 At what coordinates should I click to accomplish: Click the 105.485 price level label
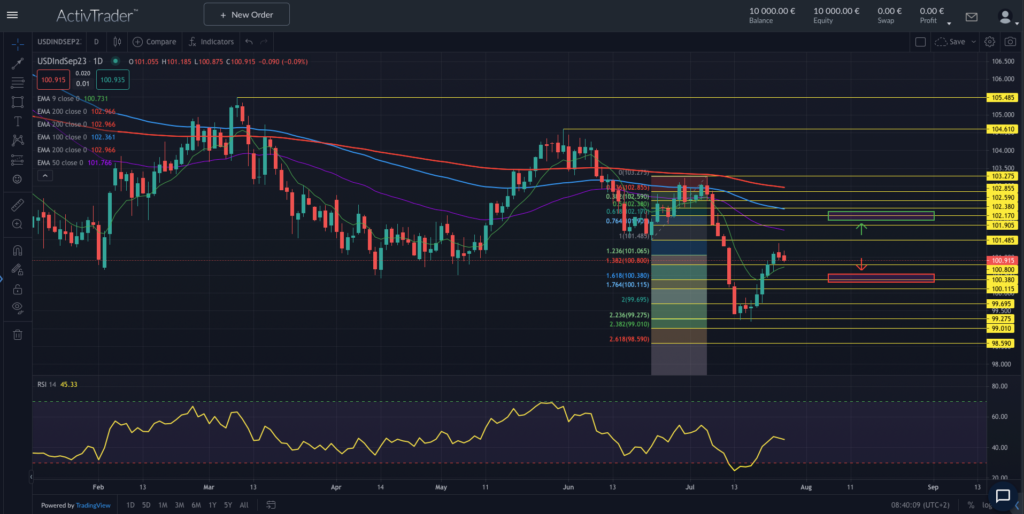click(1002, 97)
